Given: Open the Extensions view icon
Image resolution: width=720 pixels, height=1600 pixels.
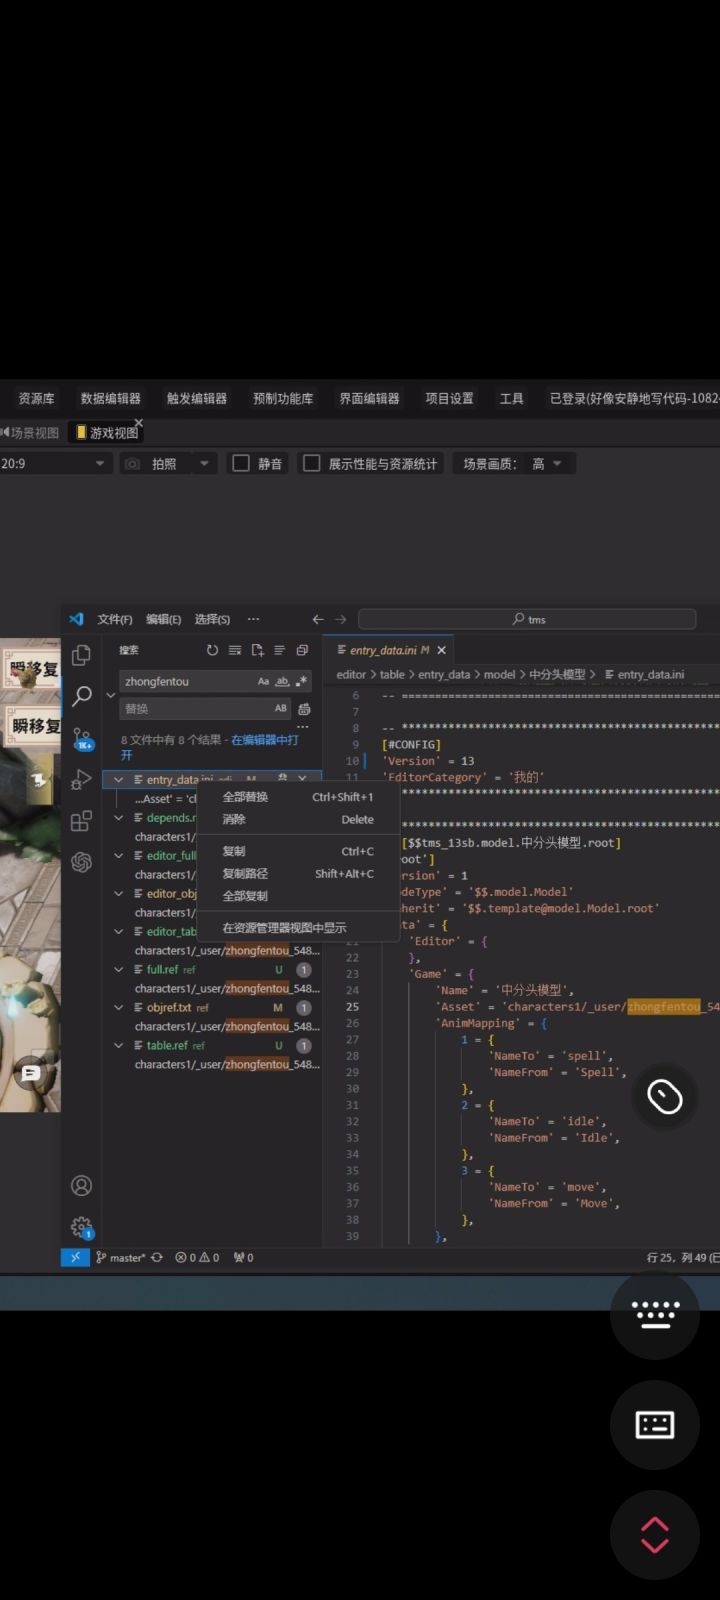Looking at the screenshot, I should 82,821.
